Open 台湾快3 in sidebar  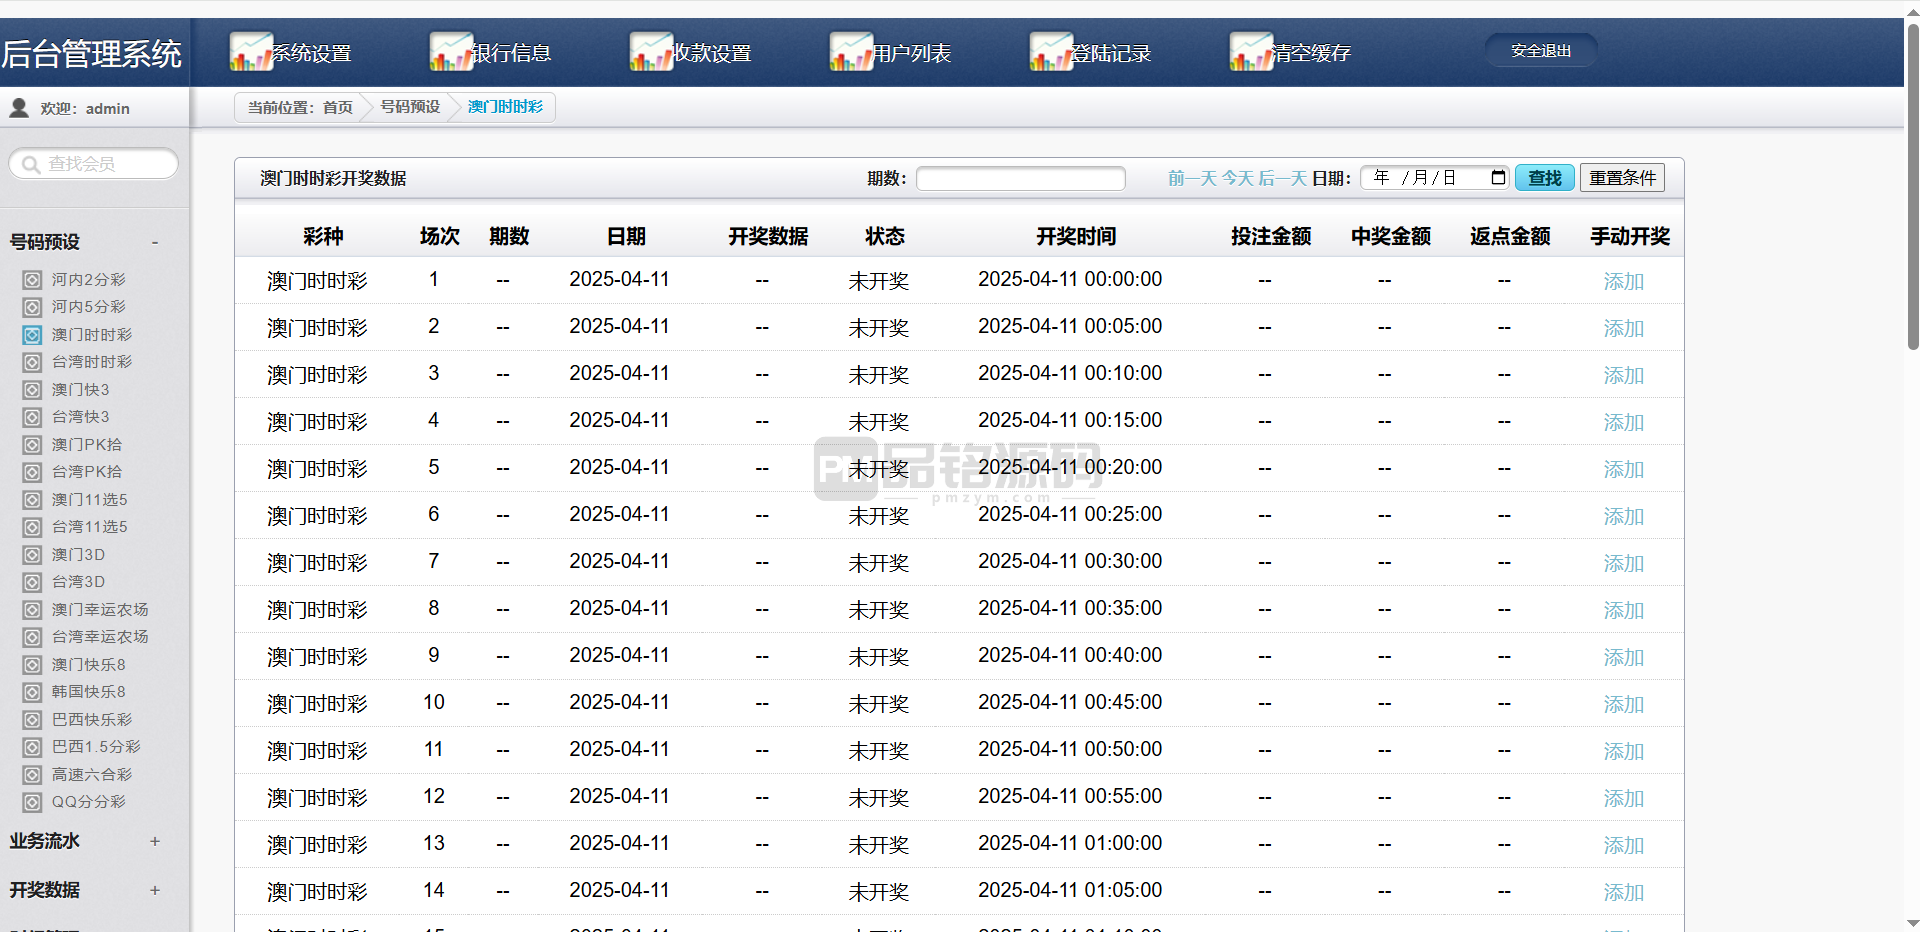pos(81,417)
